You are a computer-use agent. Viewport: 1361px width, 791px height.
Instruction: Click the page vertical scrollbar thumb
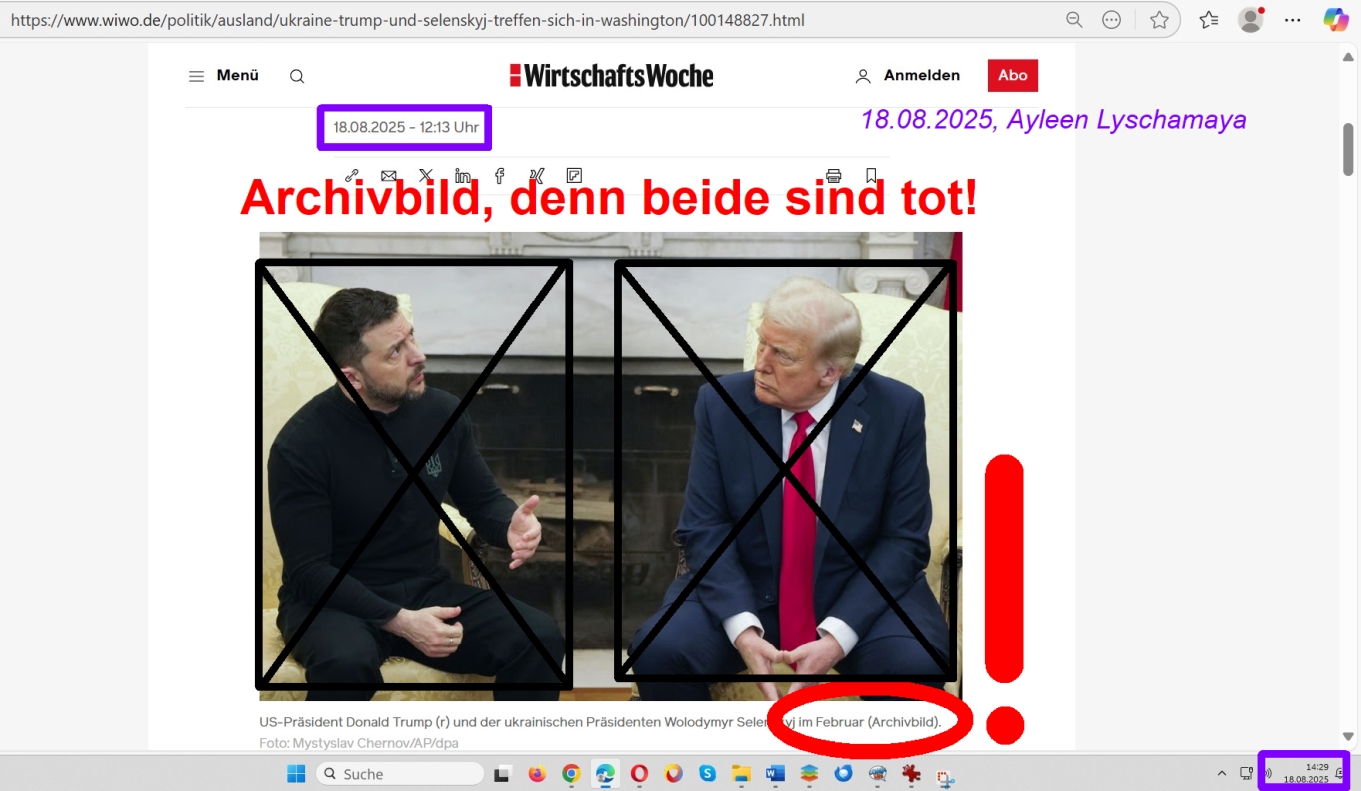coord(1348,150)
